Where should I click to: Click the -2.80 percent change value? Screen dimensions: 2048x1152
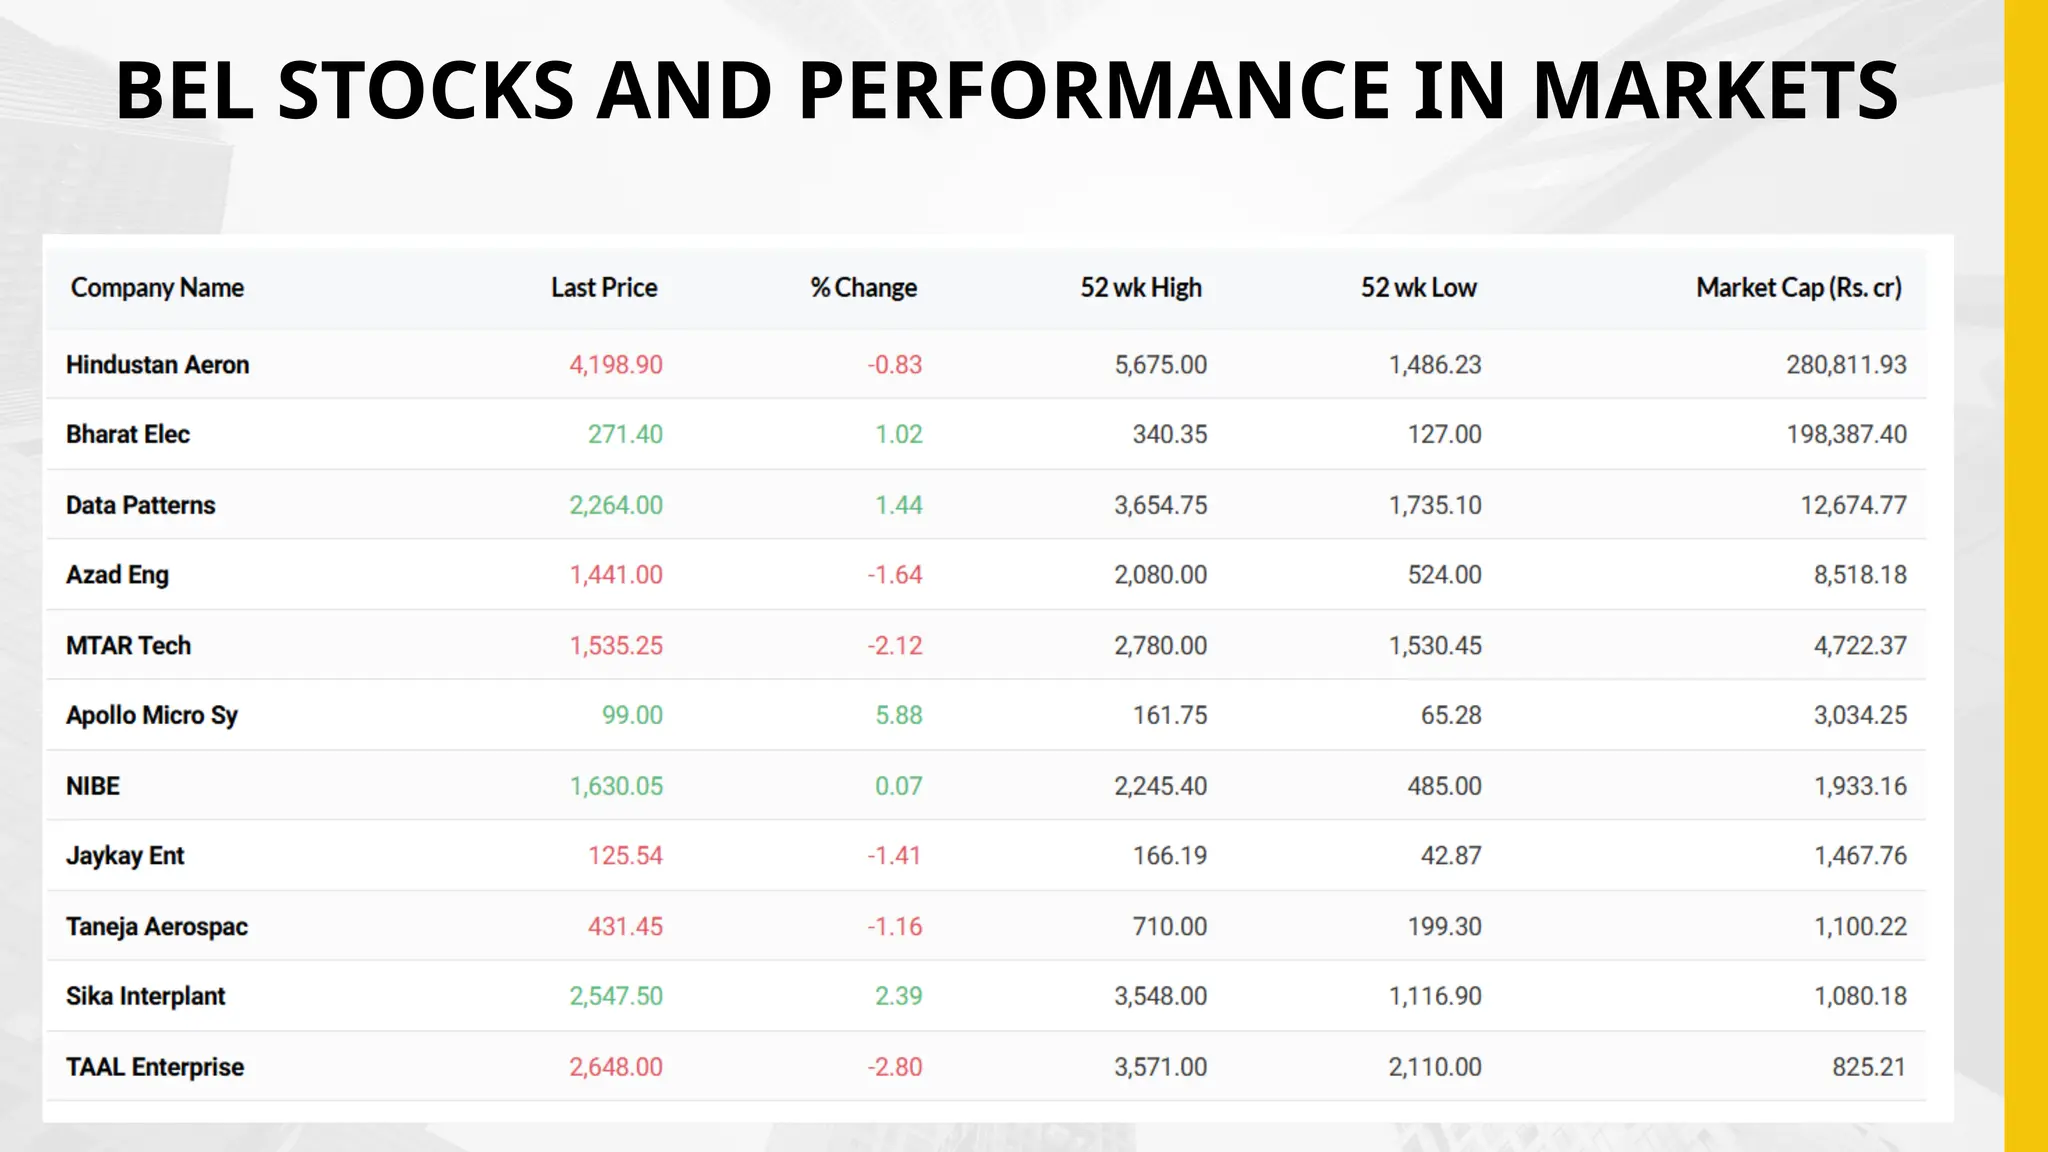tap(895, 1067)
